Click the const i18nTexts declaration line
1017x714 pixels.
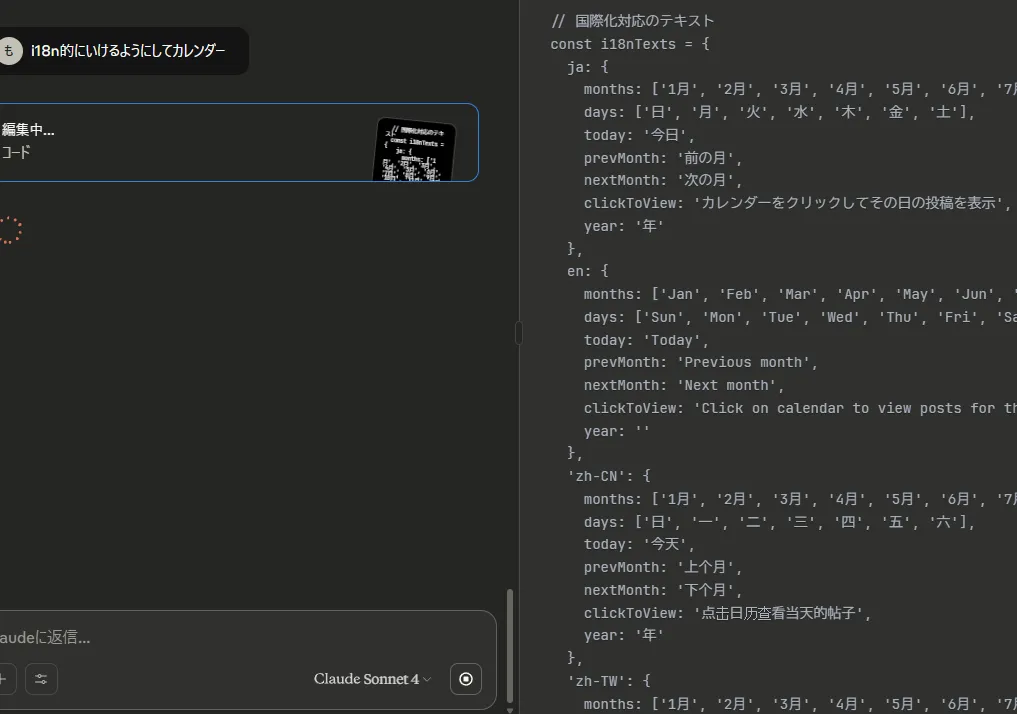630,44
